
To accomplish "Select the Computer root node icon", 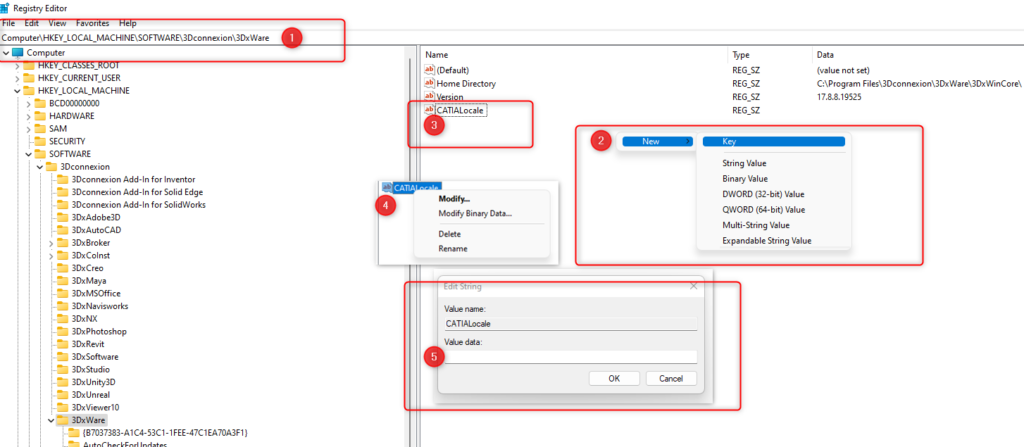I will tap(18, 52).
